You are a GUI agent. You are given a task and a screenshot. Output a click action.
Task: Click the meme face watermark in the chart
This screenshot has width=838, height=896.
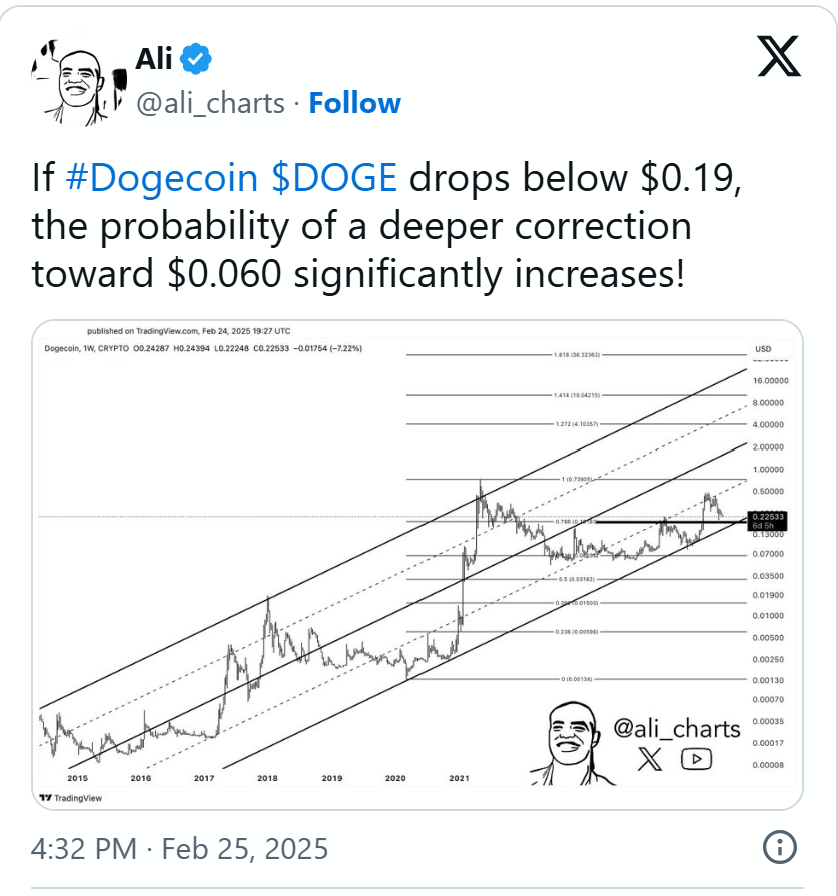pos(570,743)
